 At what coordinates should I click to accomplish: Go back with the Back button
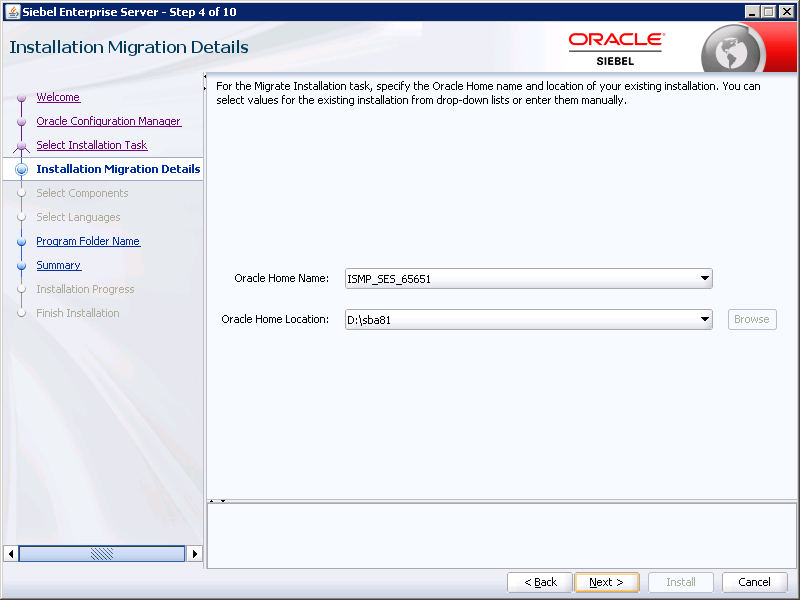pyautogui.click(x=540, y=582)
